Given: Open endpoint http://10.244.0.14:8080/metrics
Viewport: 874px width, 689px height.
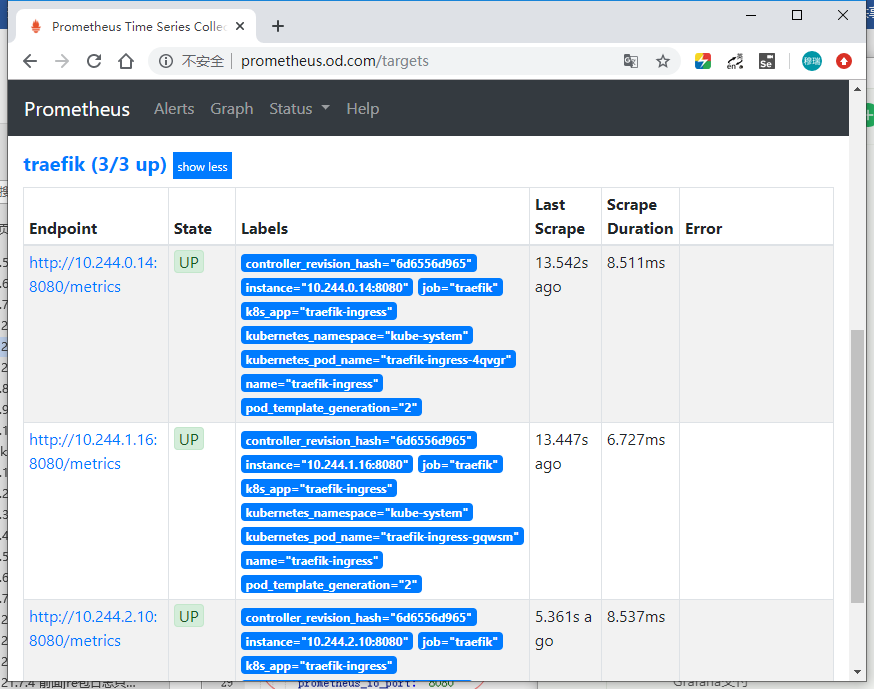Looking at the screenshot, I should tap(93, 274).
